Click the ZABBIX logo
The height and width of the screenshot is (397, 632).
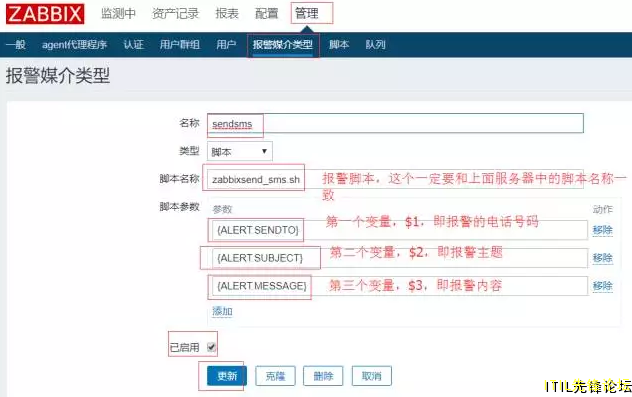point(45,14)
